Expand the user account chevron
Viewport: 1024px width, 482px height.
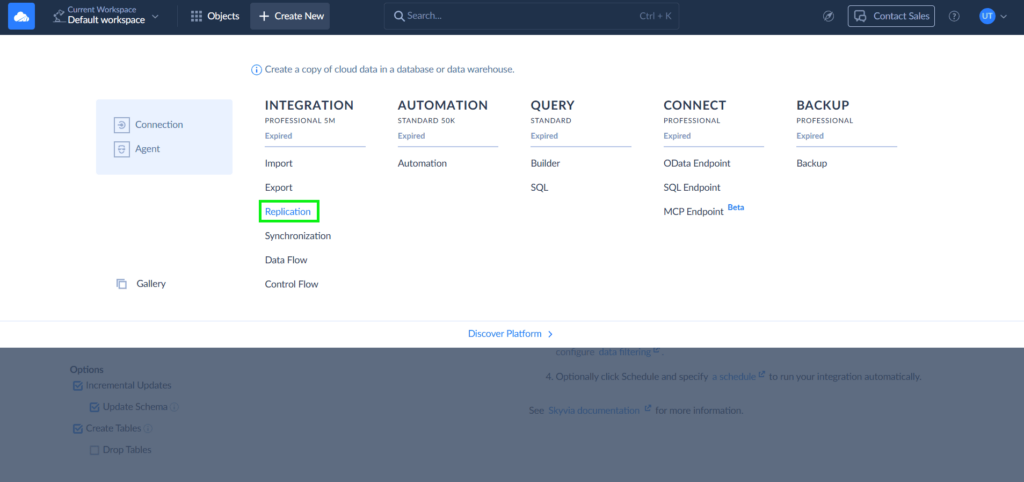[1004, 17]
